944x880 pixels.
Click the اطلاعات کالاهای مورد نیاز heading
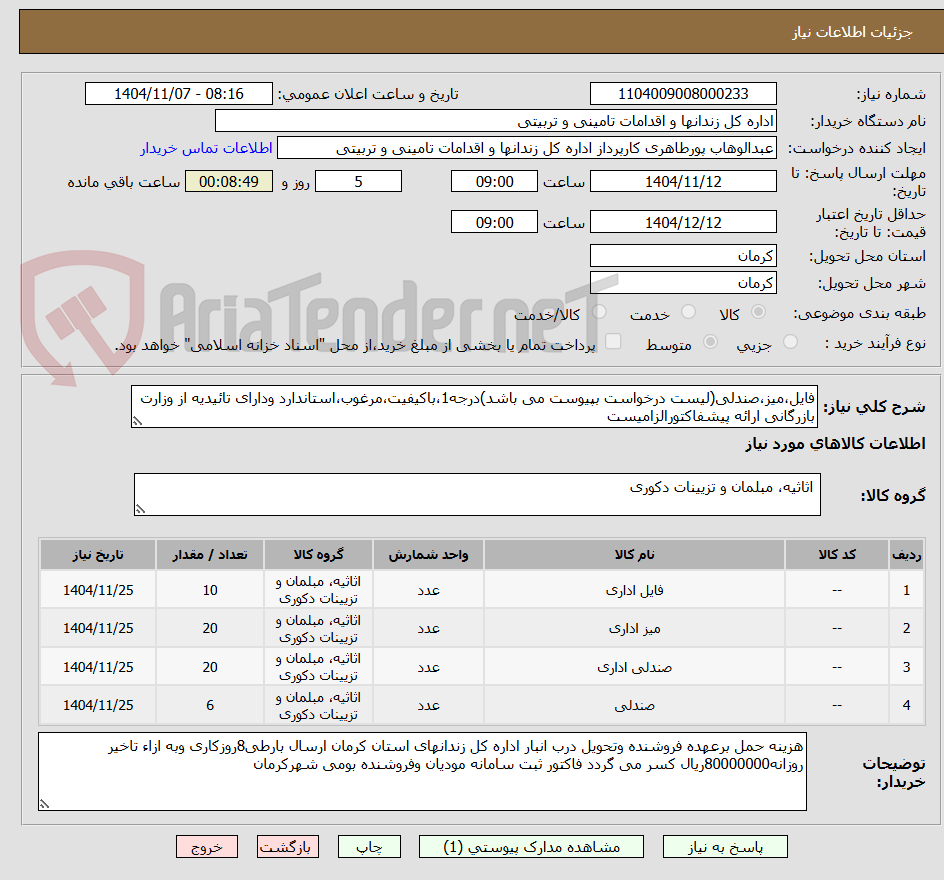point(835,444)
